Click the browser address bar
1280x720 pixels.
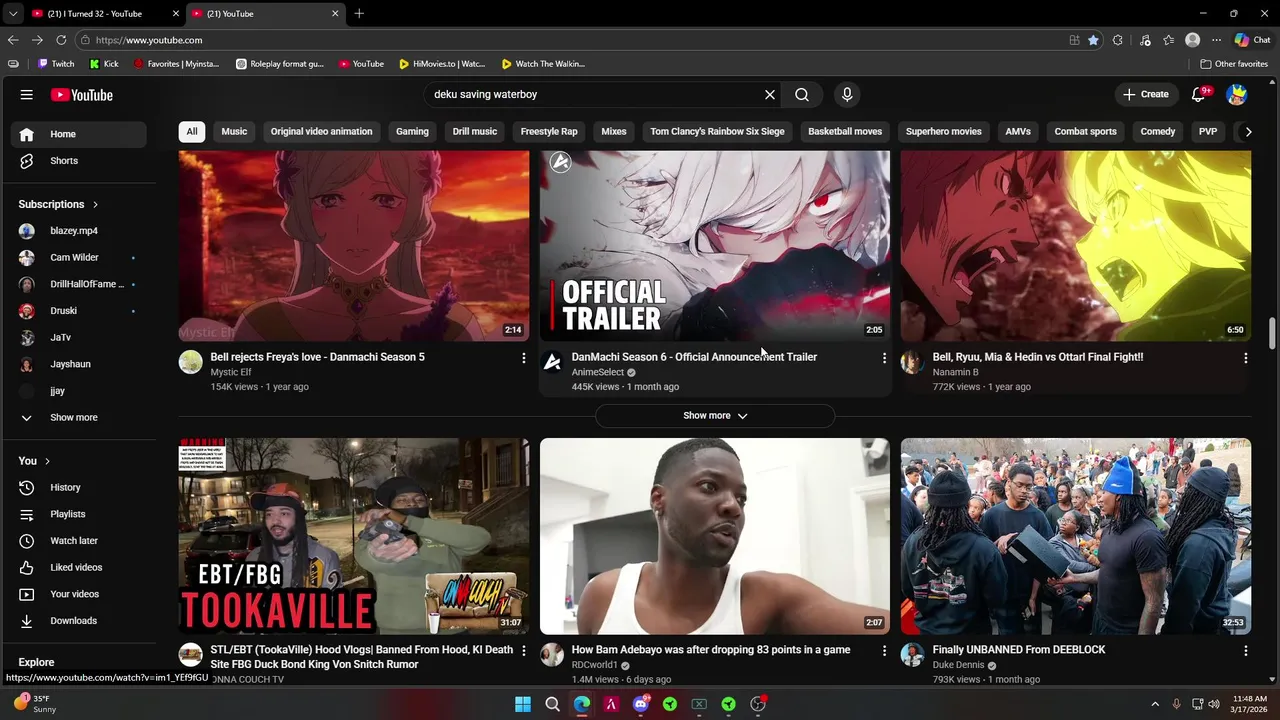(570, 40)
